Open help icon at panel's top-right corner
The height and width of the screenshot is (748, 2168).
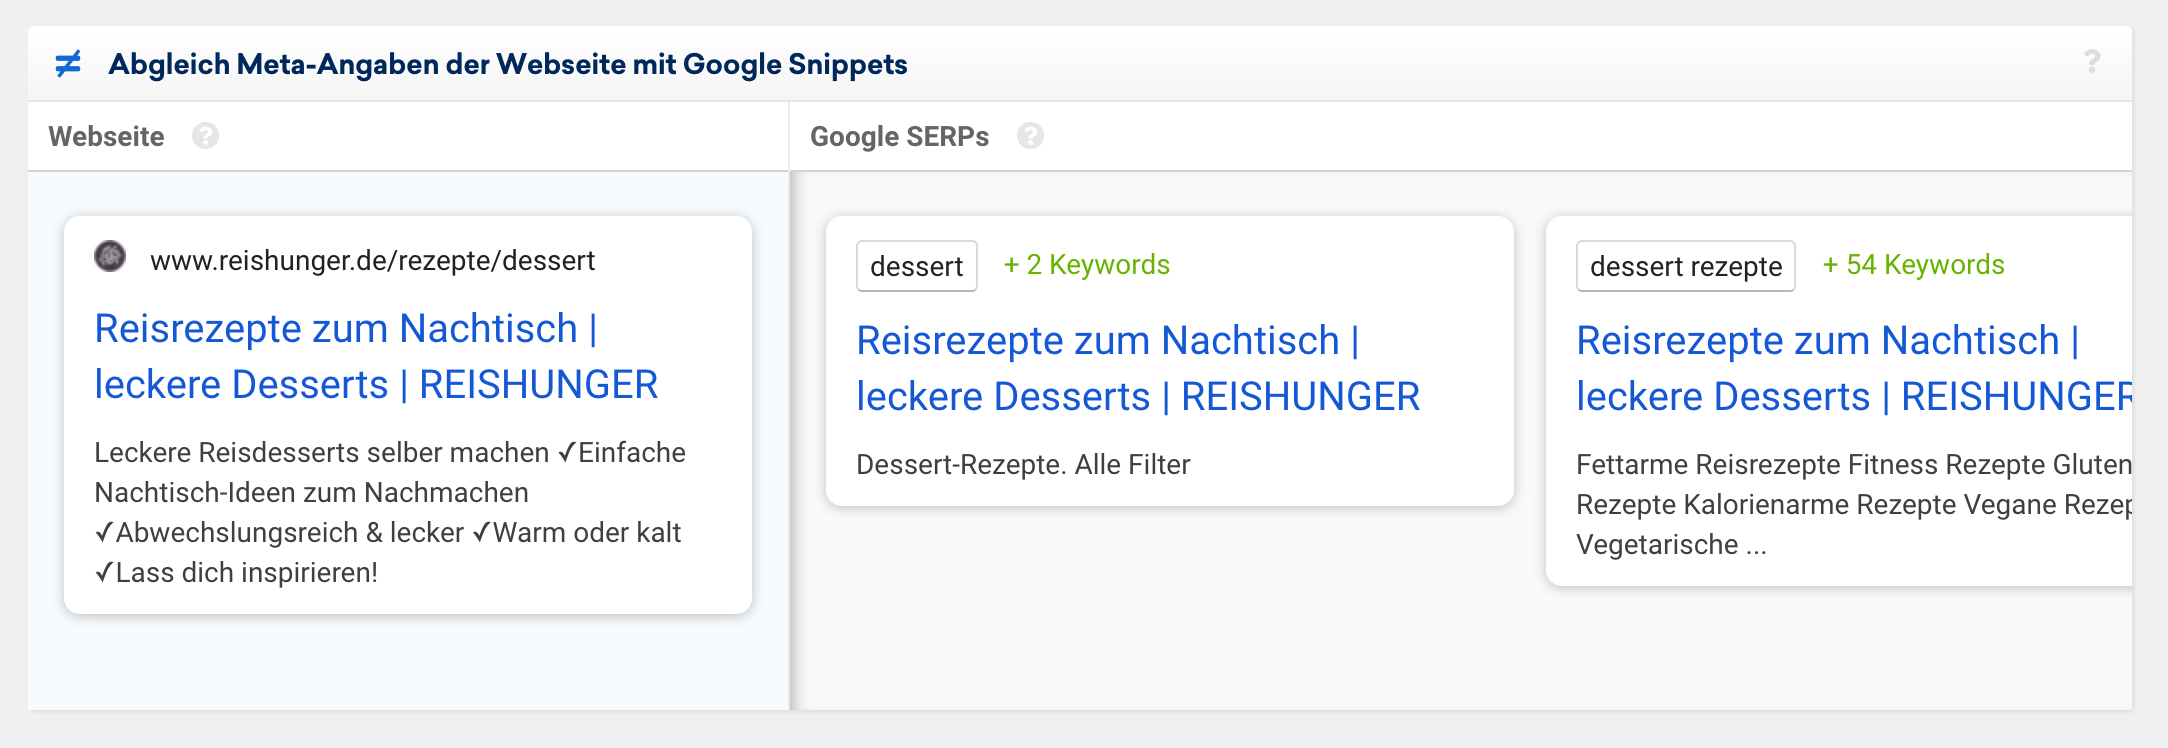coord(2091,62)
